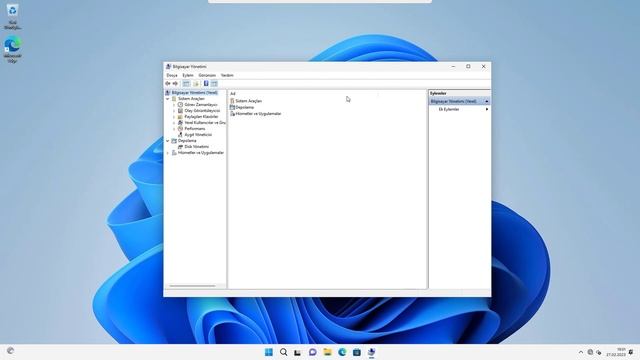Open the Windows Start menu

click(x=269, y=352)
